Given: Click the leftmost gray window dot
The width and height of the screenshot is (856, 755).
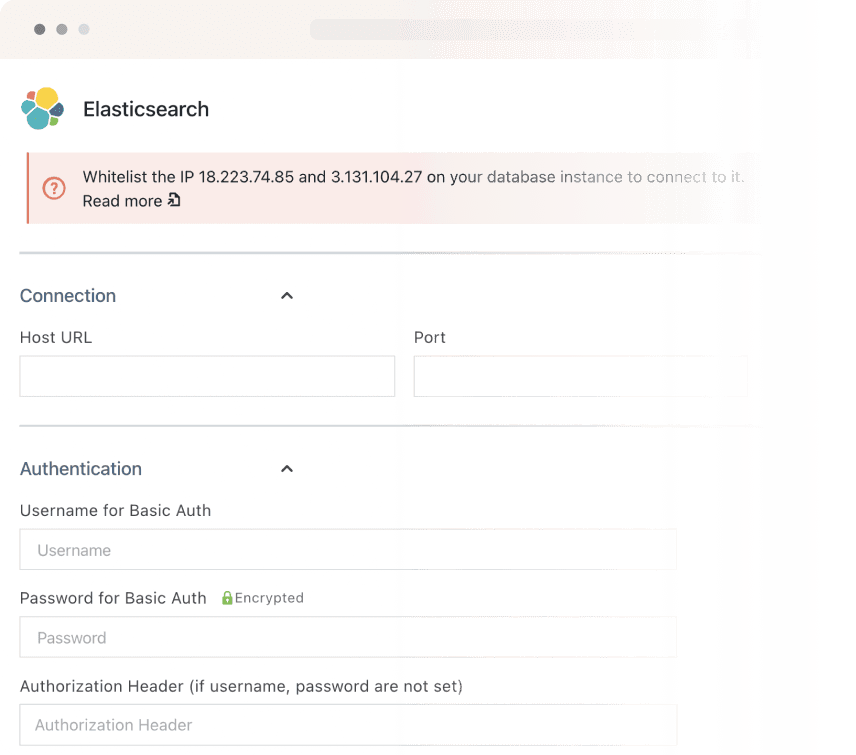Looking at the screenshot, I should tap(38, 29).
